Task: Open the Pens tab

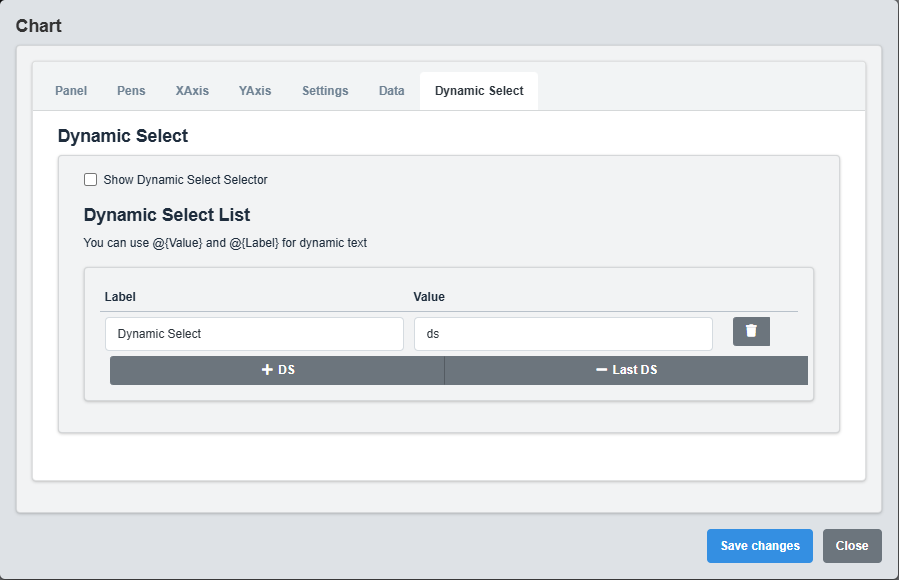Action: tap(131, 90)
